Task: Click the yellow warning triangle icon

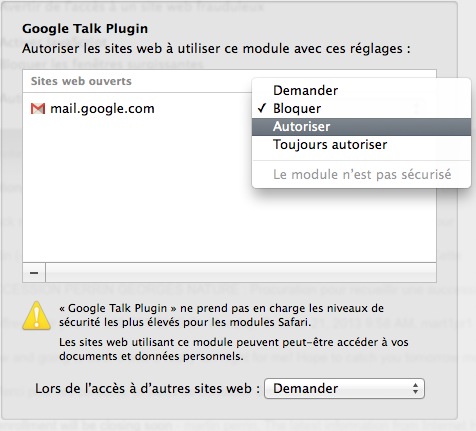Action: (37, 316)
